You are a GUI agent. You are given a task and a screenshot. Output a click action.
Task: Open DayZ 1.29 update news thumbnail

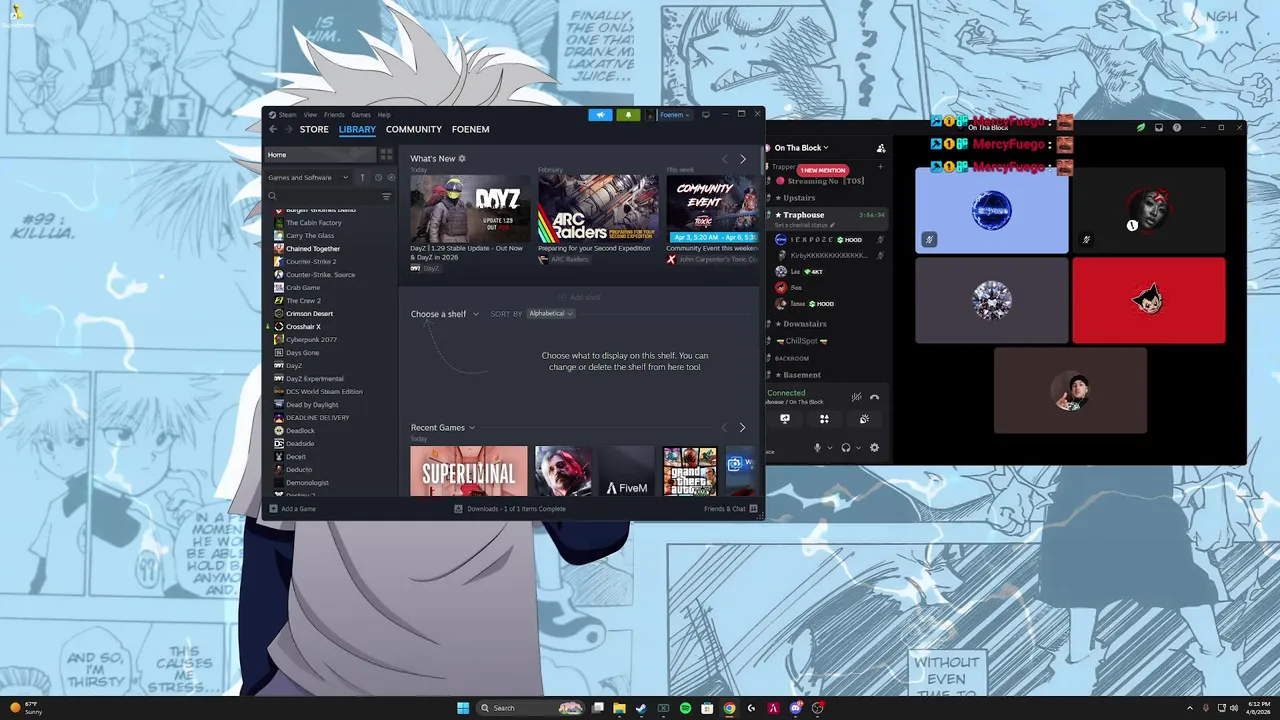tap(469, 209)
